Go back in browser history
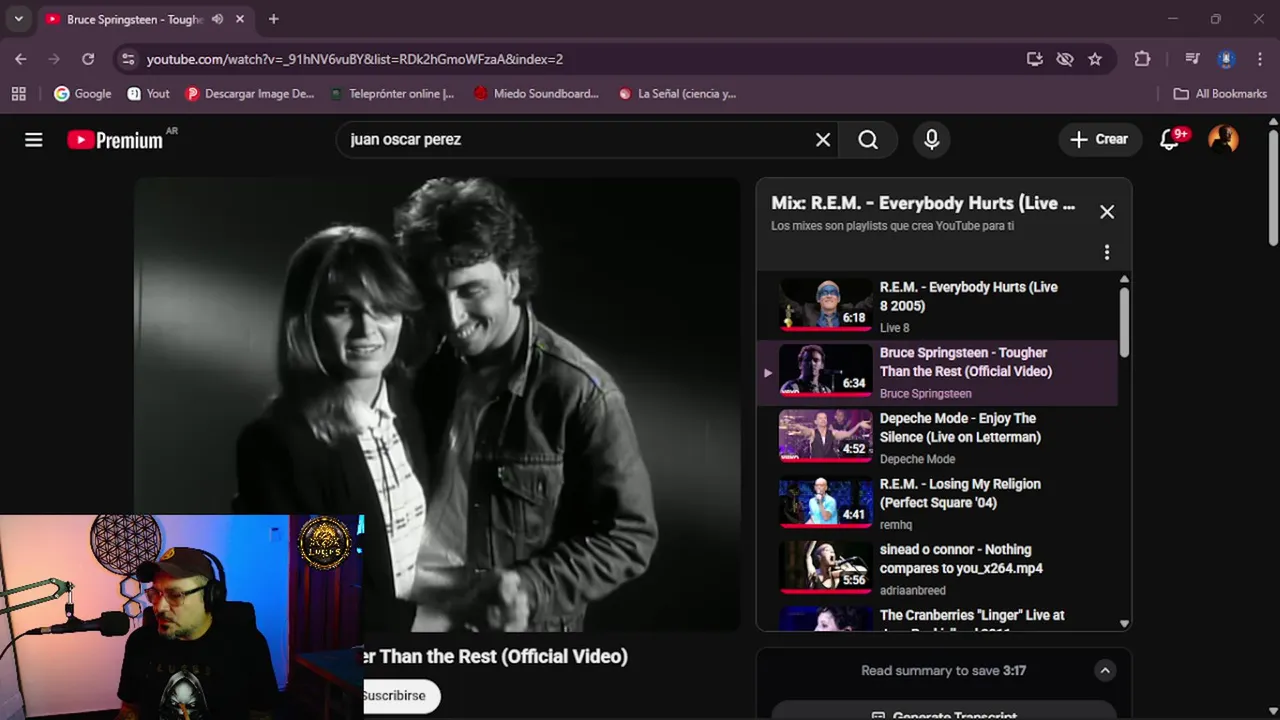This screenshot has width=1280, height=720. pyautogui.click(x=21, y=59)
